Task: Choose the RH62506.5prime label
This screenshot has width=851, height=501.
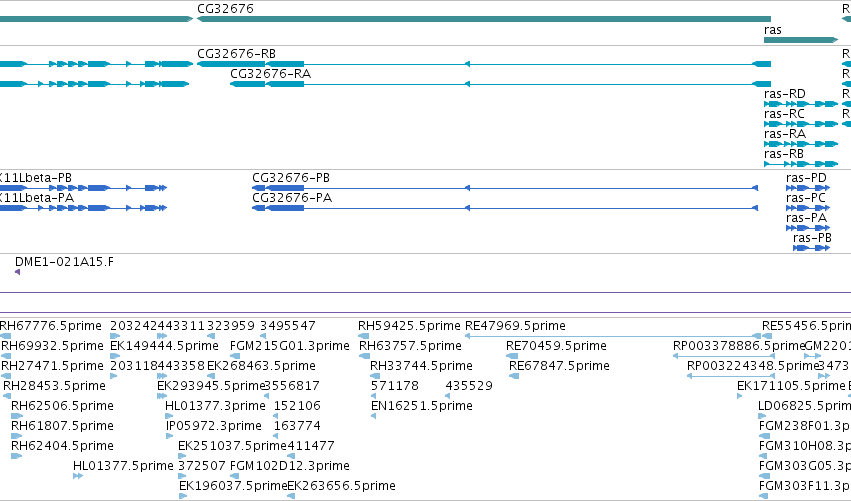Action: [x=62, y=406]
